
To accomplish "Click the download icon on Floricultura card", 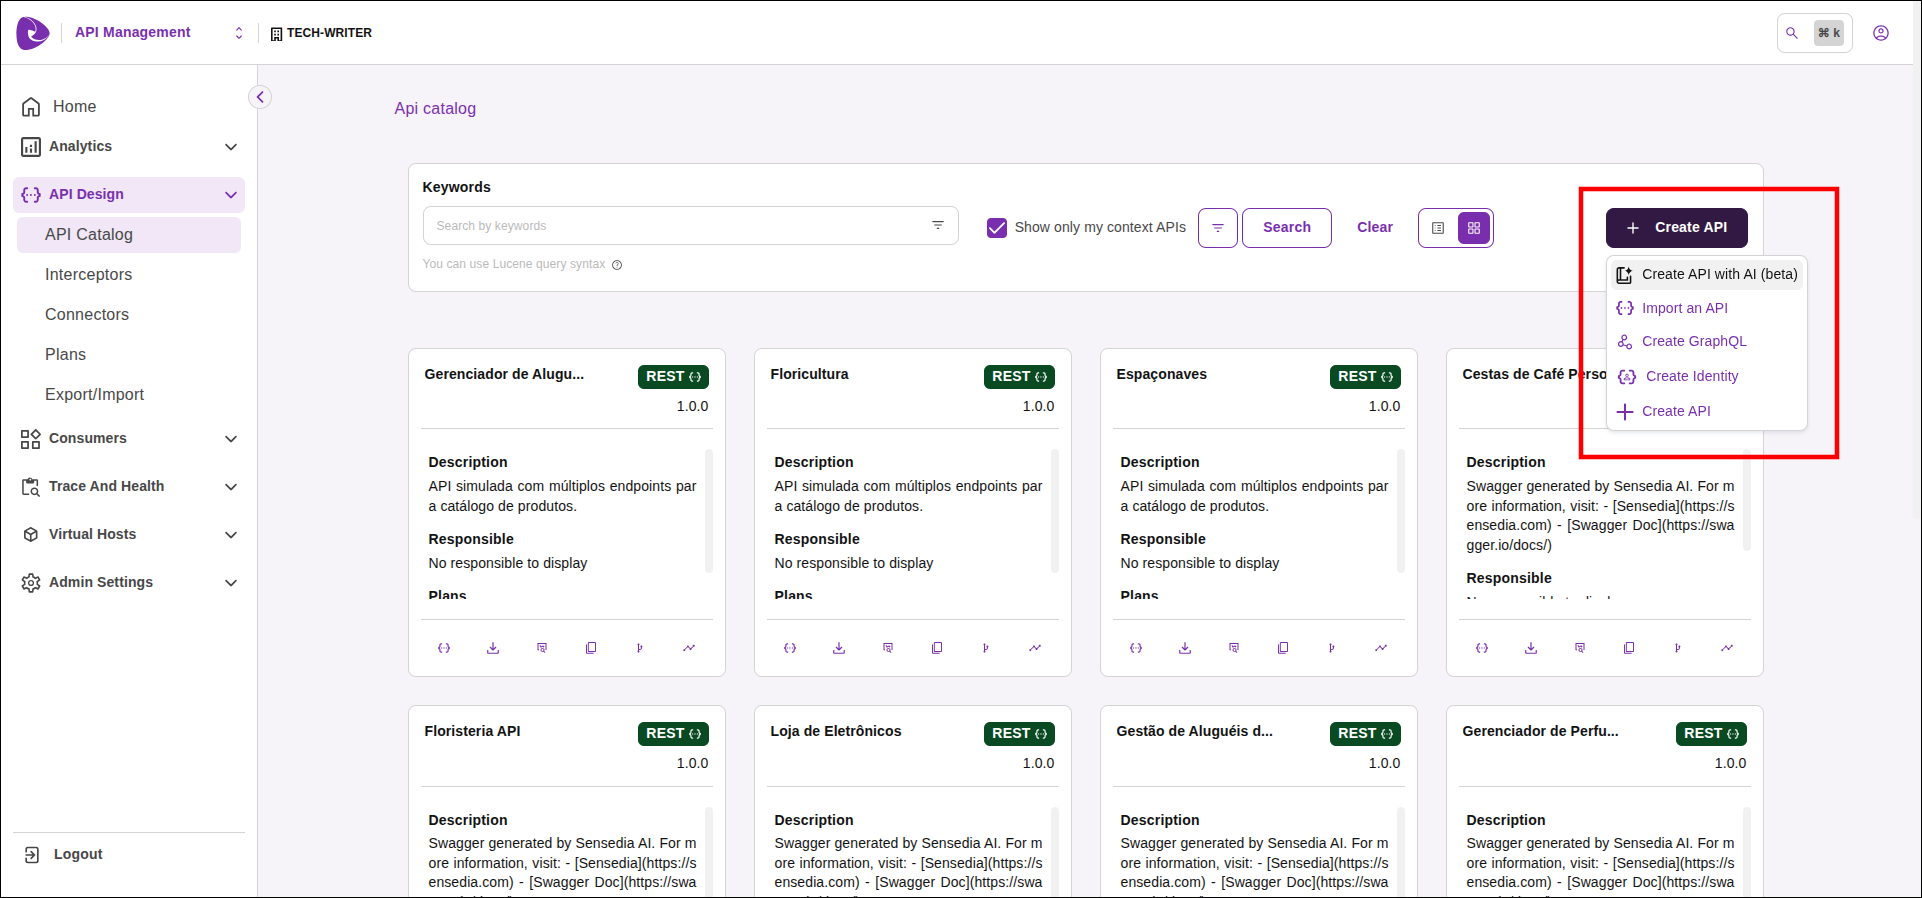I will point(838,648).
